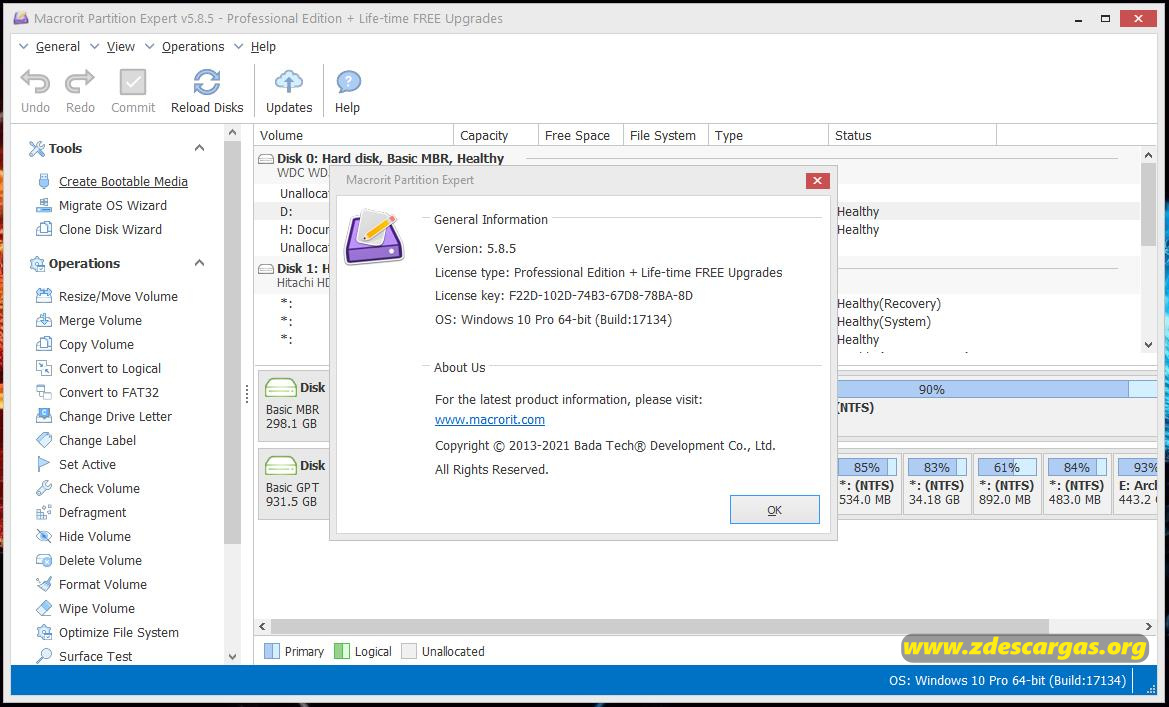Click the Convert to FAT32 icon
This screenshot has width=1169, height=707.
[x=45, y=392]
